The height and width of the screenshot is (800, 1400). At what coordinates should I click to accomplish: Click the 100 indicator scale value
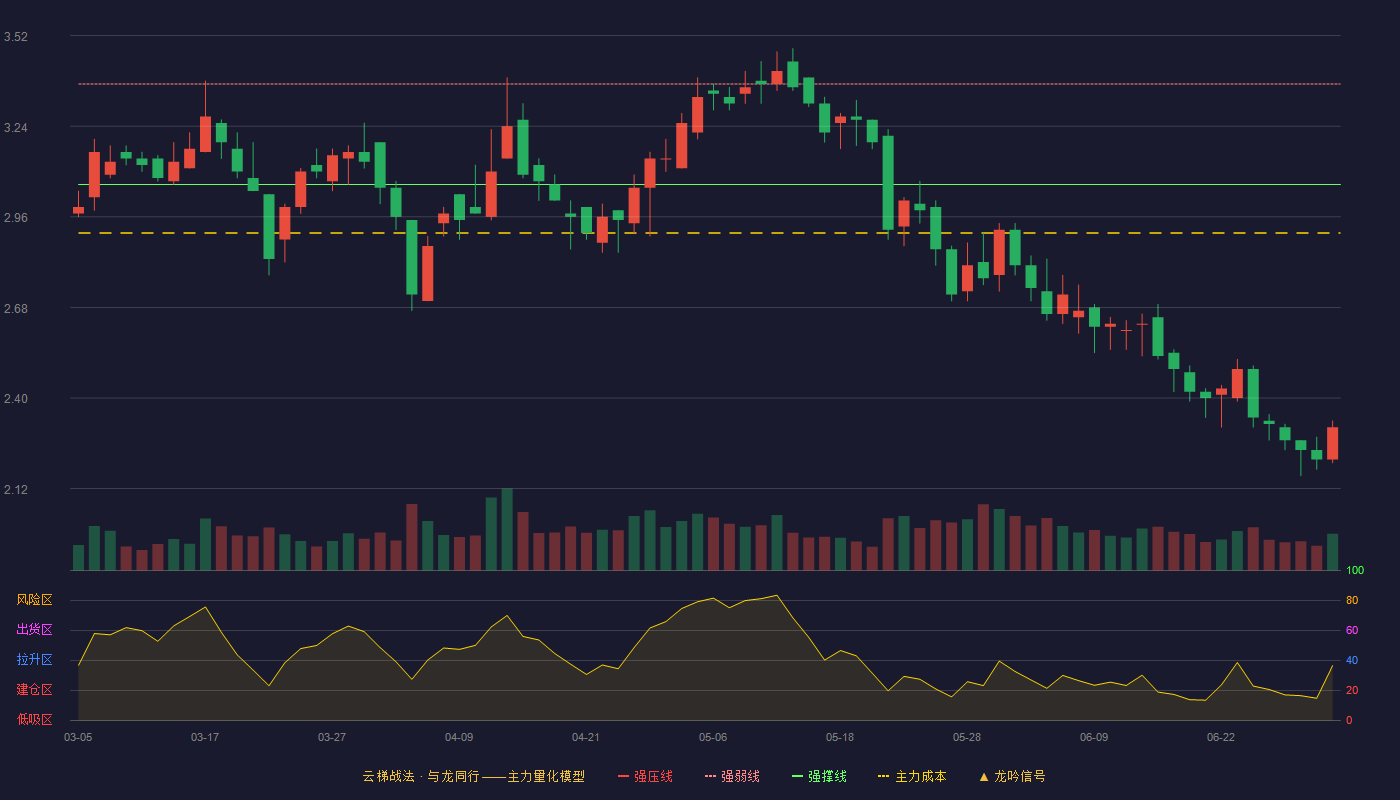coord(1355,570)
